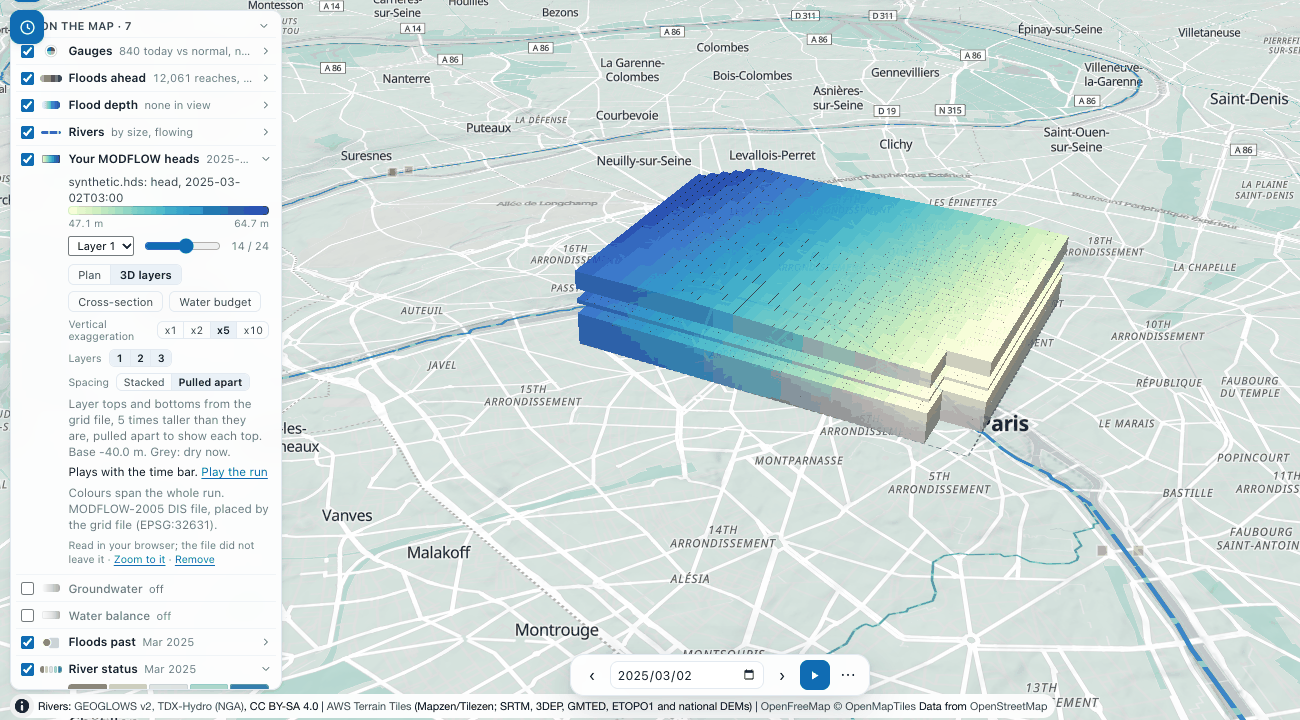Collapse the On The Map panel chevron
The width and height of the screenshot is (1300, 720).
tap(264, 26)
